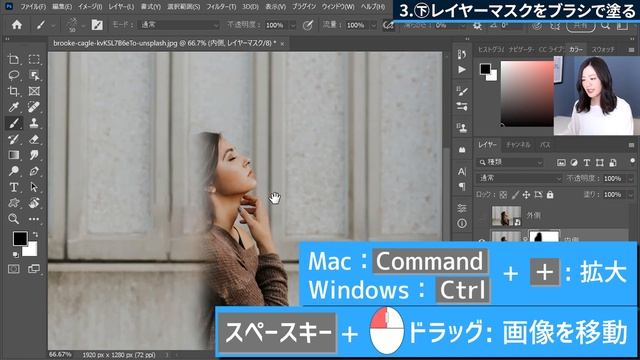Open the Paragraph panel icon
The height and width of the screenshot is (360, 640).
pyautogui.click(x=462, y=187)
